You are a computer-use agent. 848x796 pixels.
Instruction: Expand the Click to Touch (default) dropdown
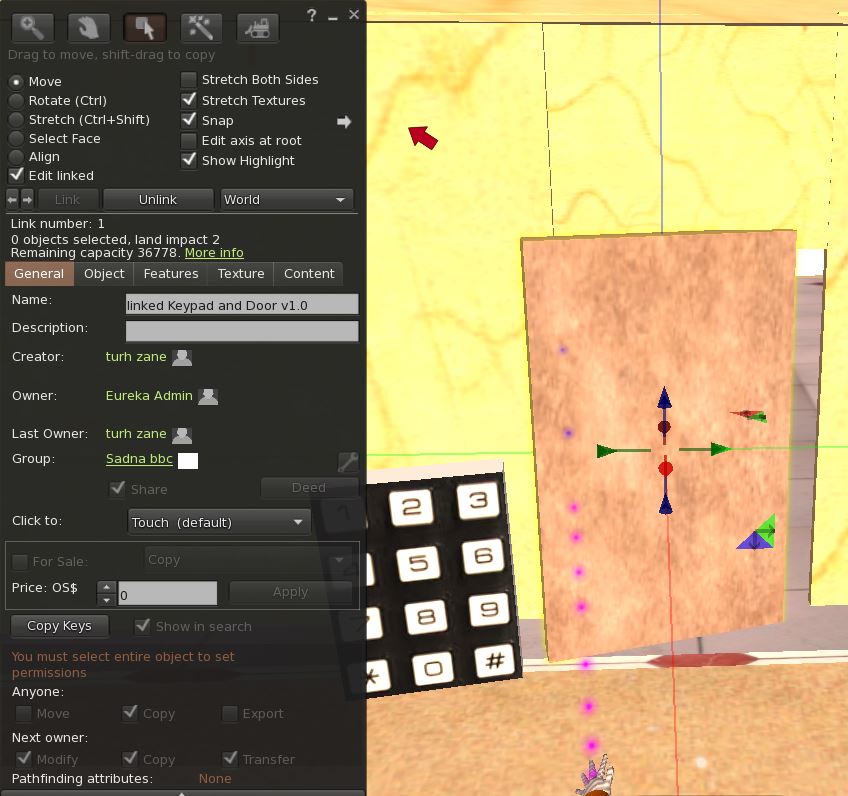[x=219, y=522]
